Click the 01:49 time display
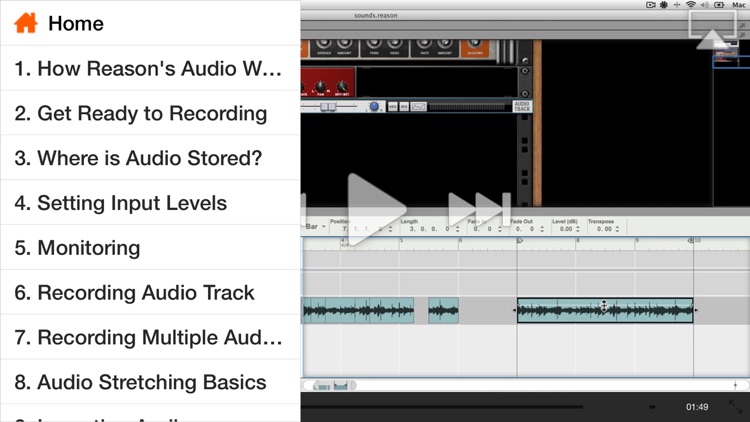This screenshot has width=750, height=422. 697,407
